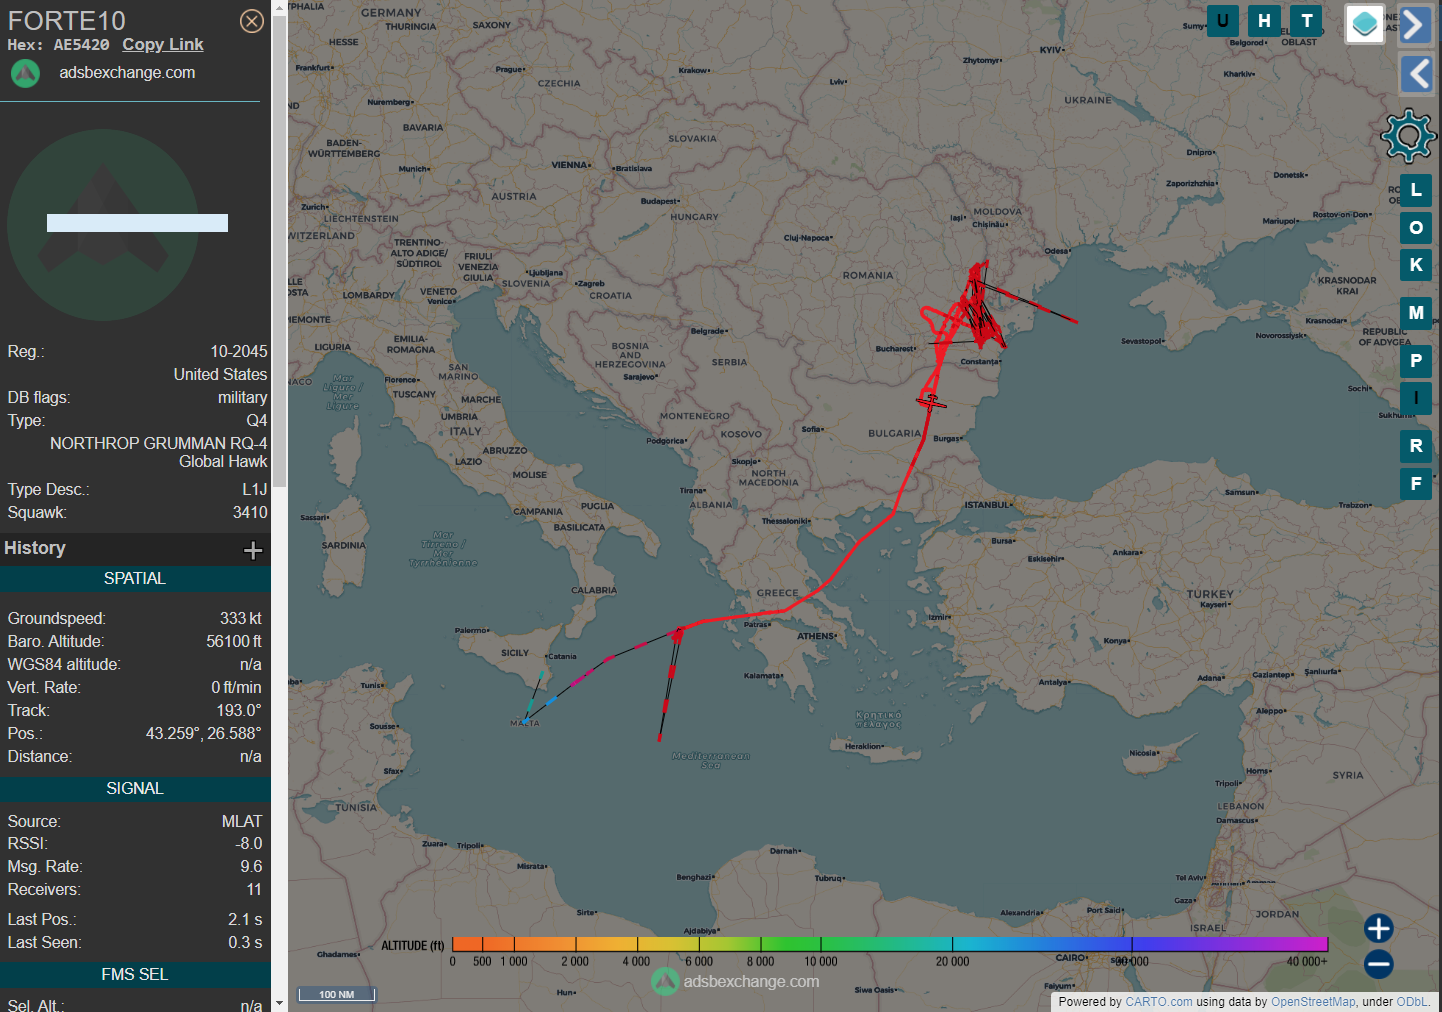Click registration value 10-2045
This screenshot has width=1442, height=1012.
(x=239, y=352)
